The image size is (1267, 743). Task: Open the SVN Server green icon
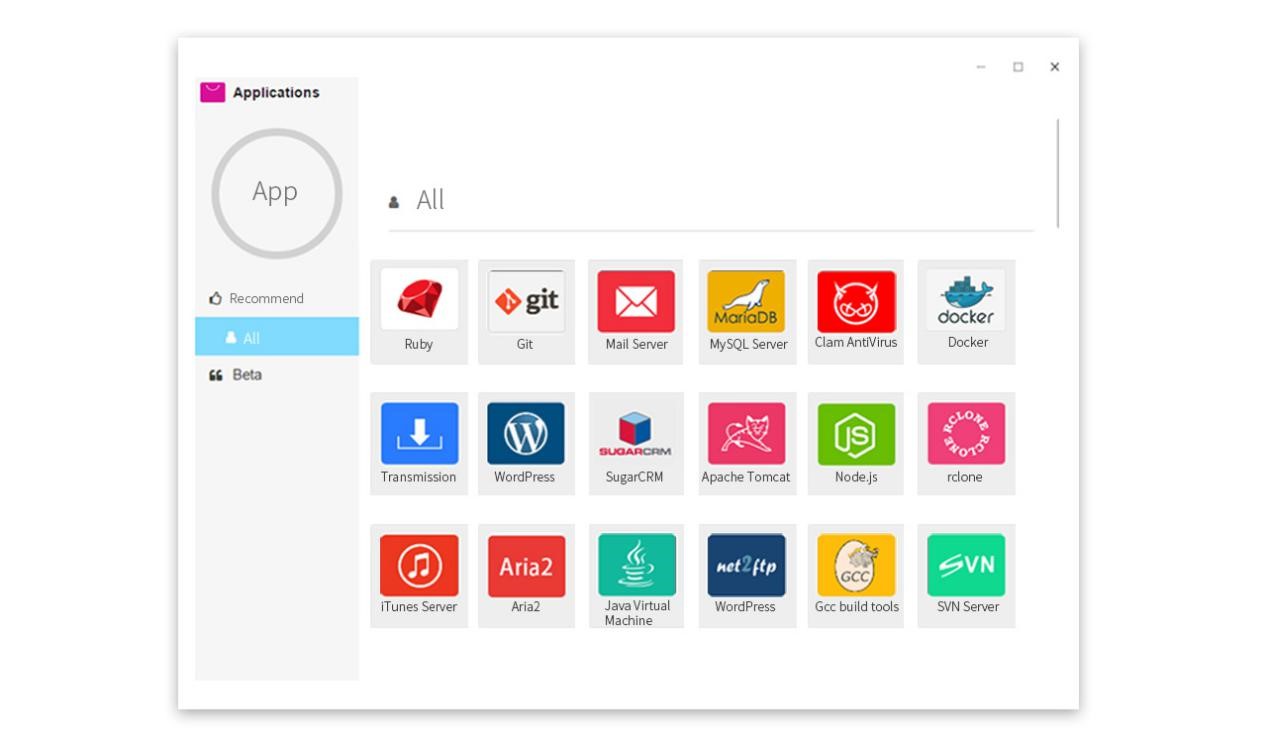point(965,565)
